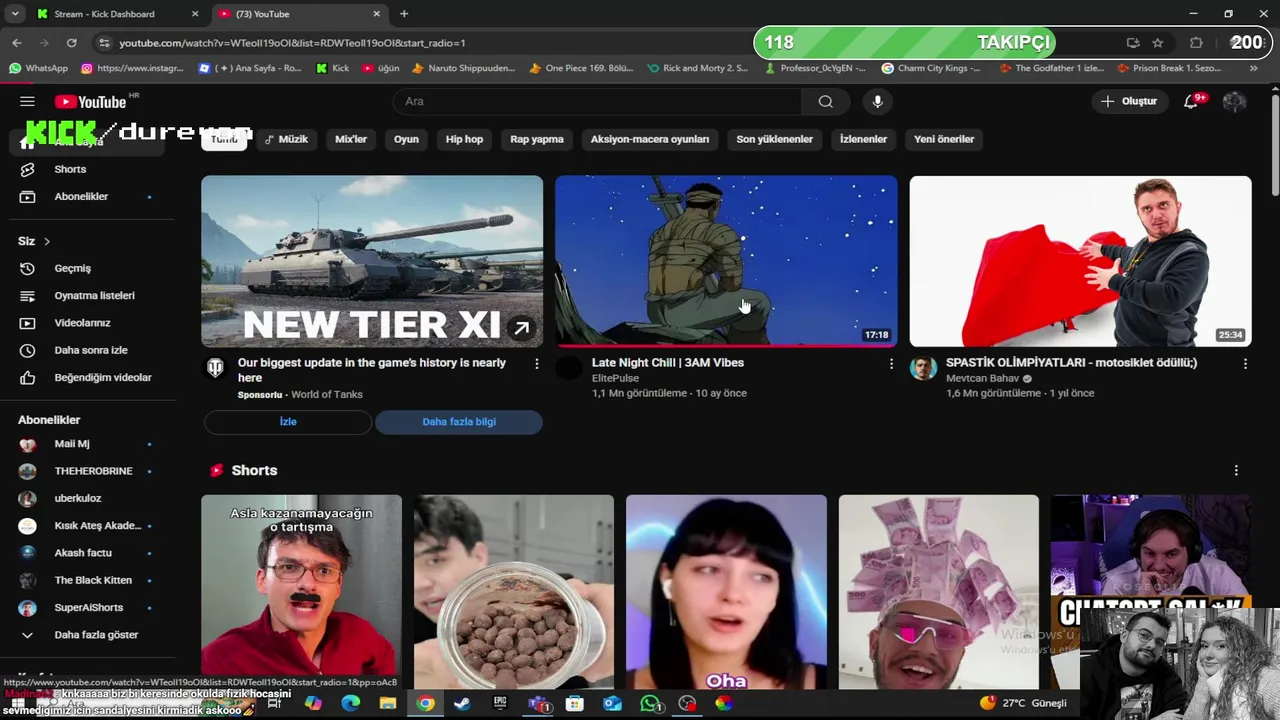Image resolution: width=1280 pixels, height=720 pixels.
Task: Select the Müzik filter chip
Action: click(286, 139)
